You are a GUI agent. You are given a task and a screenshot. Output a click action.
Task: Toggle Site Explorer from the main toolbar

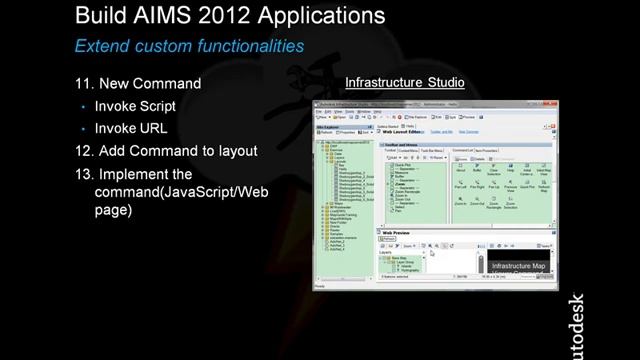pyautogui.click(x=416, y=117)
